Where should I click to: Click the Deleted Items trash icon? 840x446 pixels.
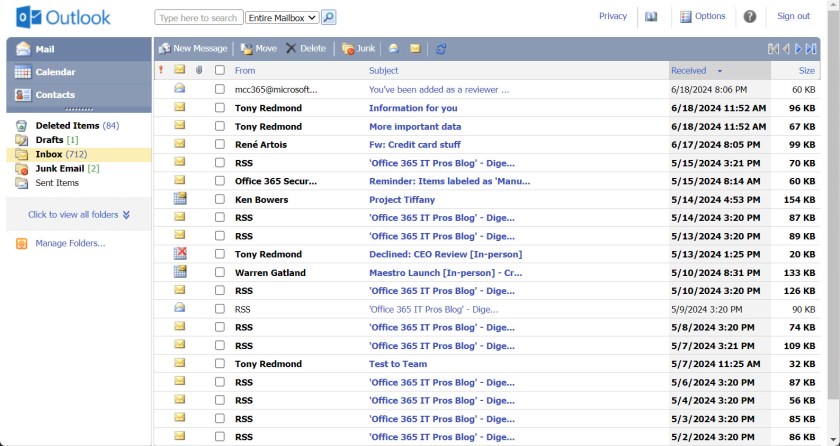(x=21, y=126)
